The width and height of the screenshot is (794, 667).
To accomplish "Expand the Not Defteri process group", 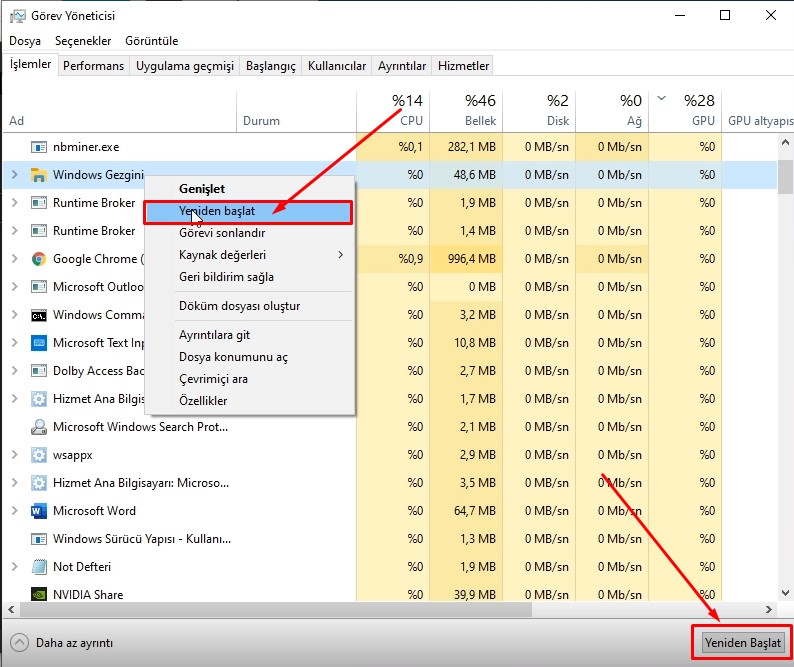I will tap(14, 567).
